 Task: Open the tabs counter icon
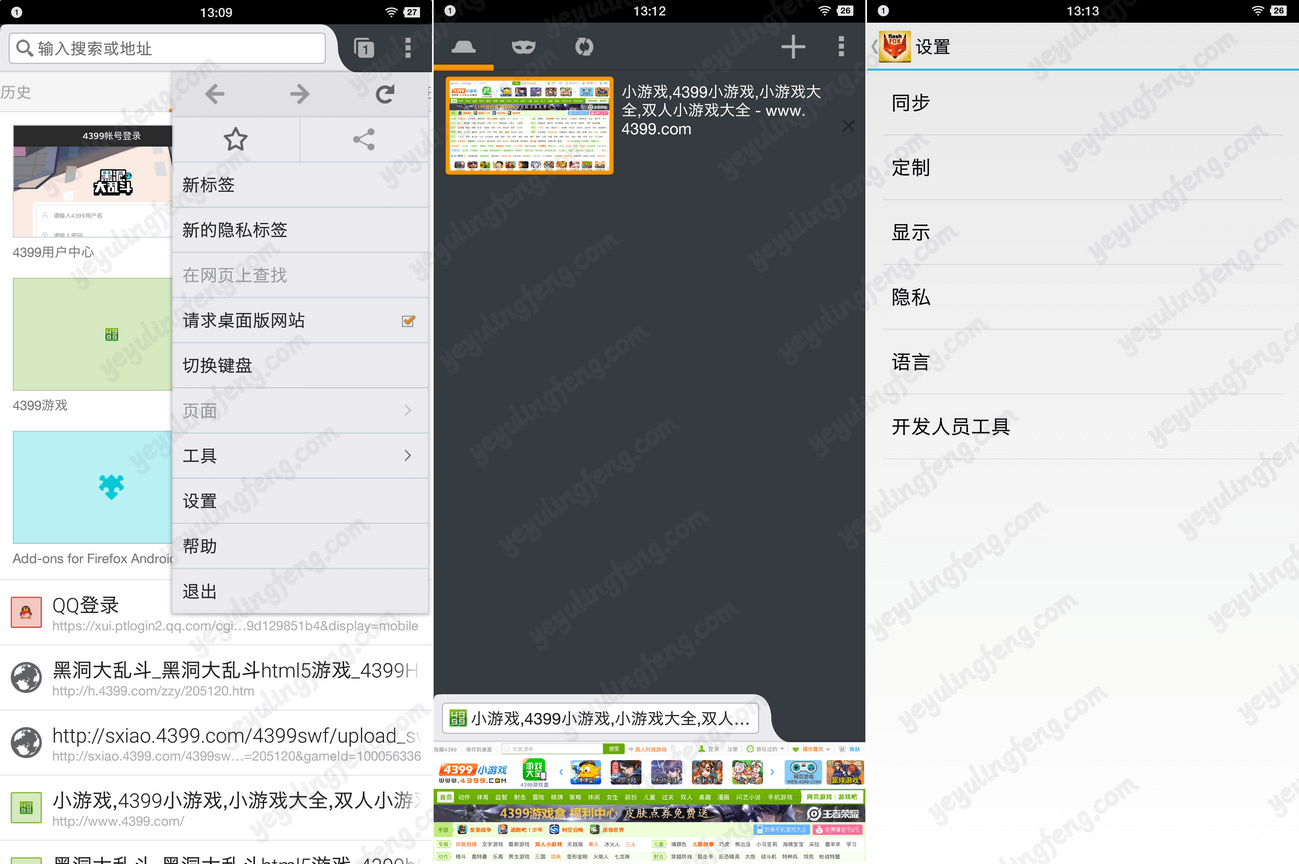tap(364, 48)
